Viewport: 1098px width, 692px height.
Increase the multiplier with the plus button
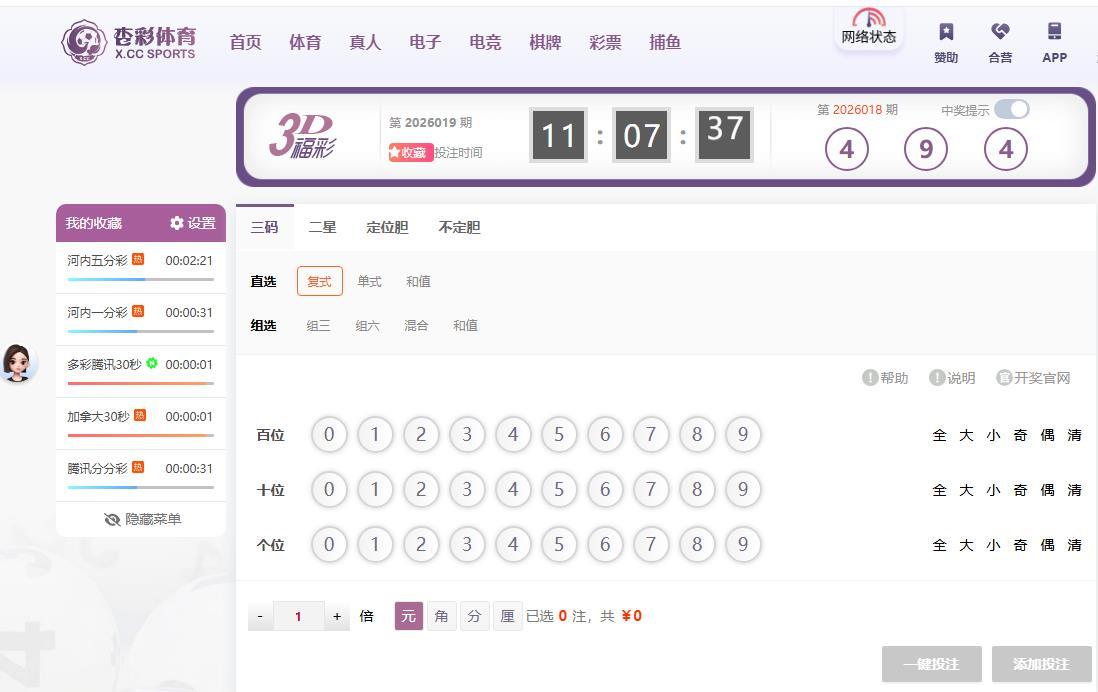337,616
